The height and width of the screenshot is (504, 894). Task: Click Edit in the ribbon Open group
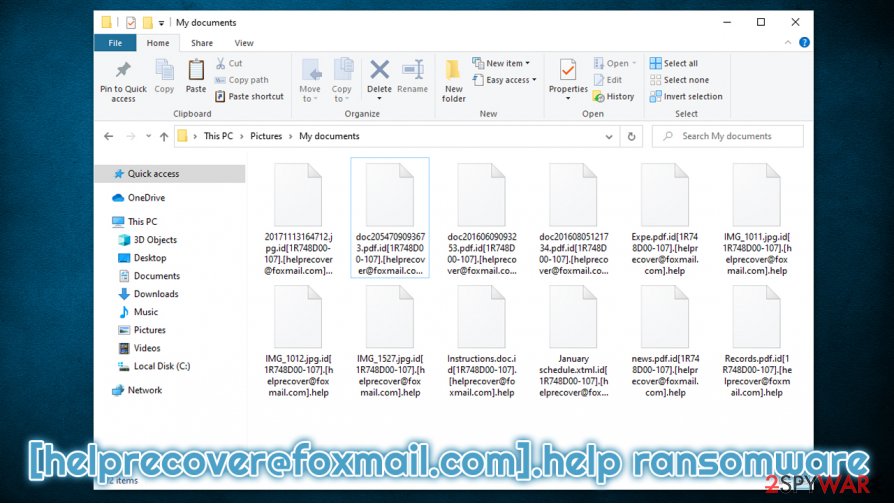(x=608, y=80)
